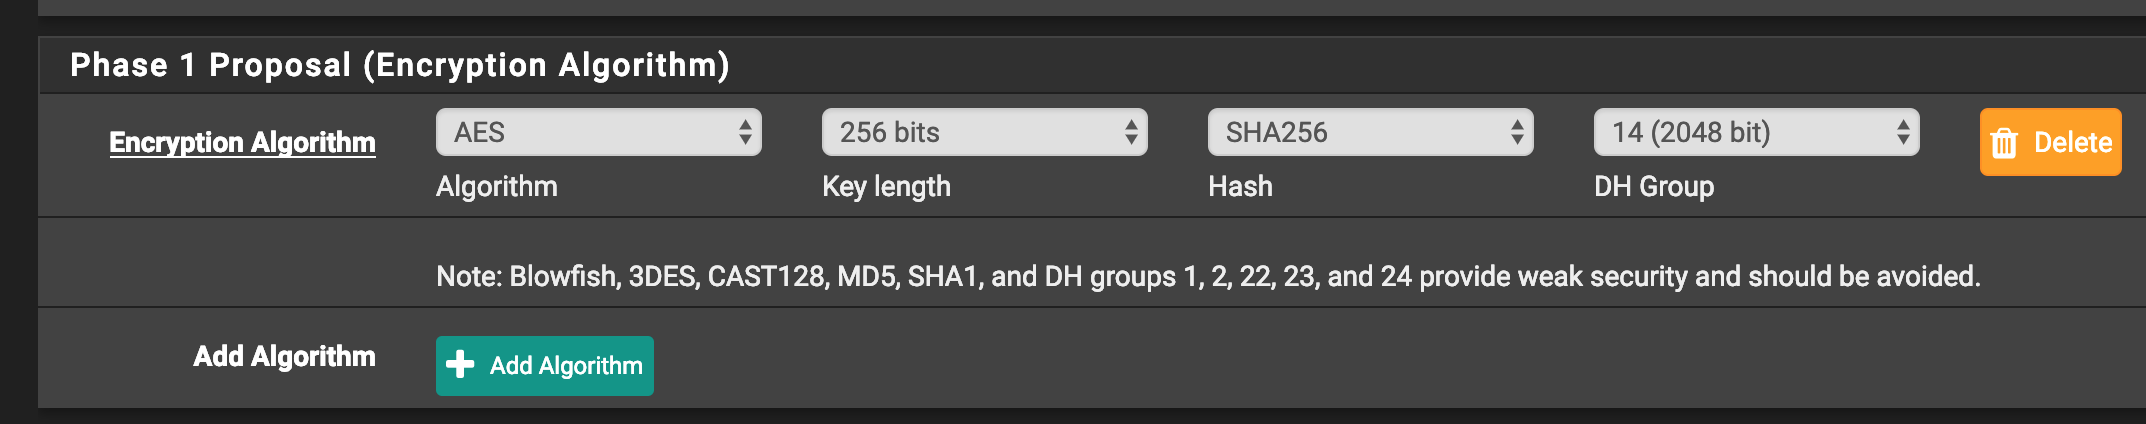Click the up/down arrows on the AES selector

[745, 132]
